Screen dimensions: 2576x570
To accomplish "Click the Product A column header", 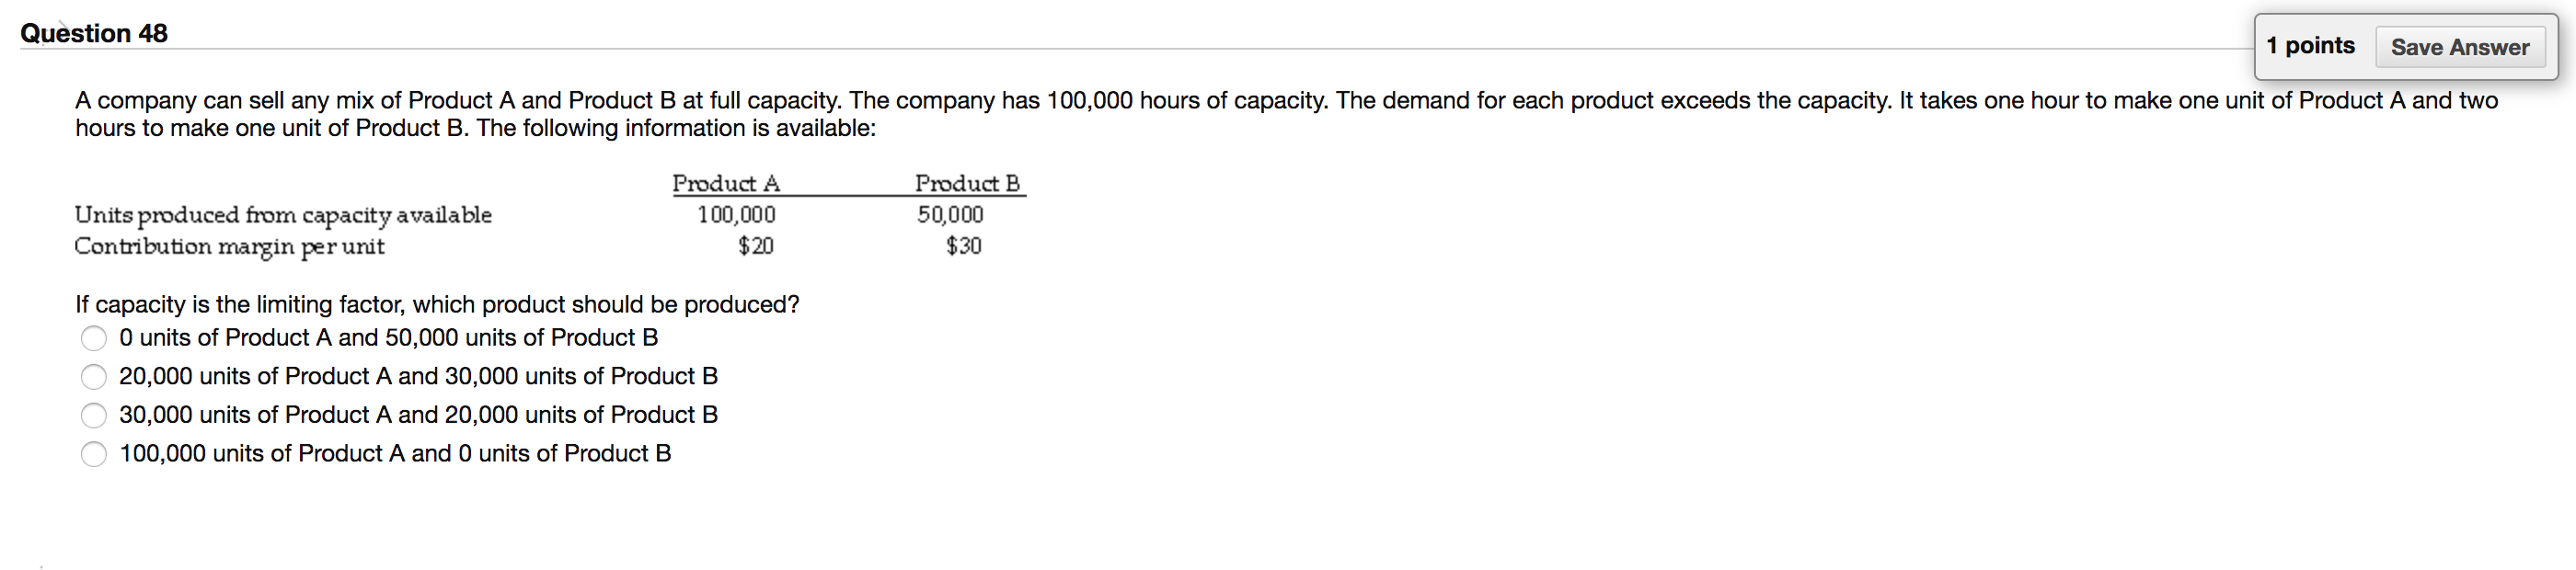I will [726, 183].
